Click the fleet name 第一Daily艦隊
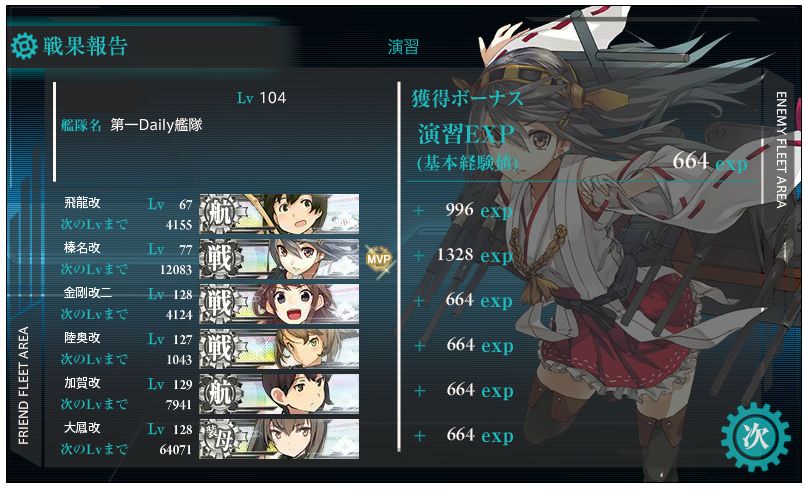The width and height of the screenshot is (805, 489). [156, 125]
